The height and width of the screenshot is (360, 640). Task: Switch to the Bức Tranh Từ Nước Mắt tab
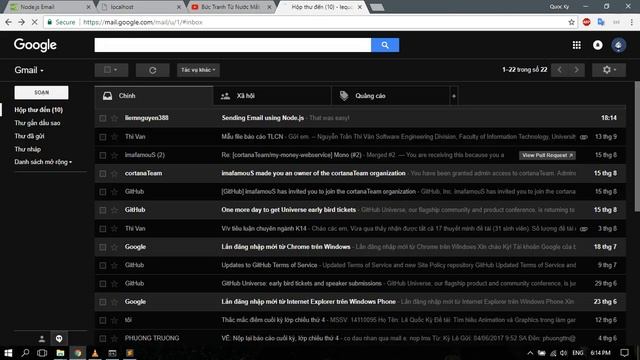pyautogui.click(x=231, y=7)
